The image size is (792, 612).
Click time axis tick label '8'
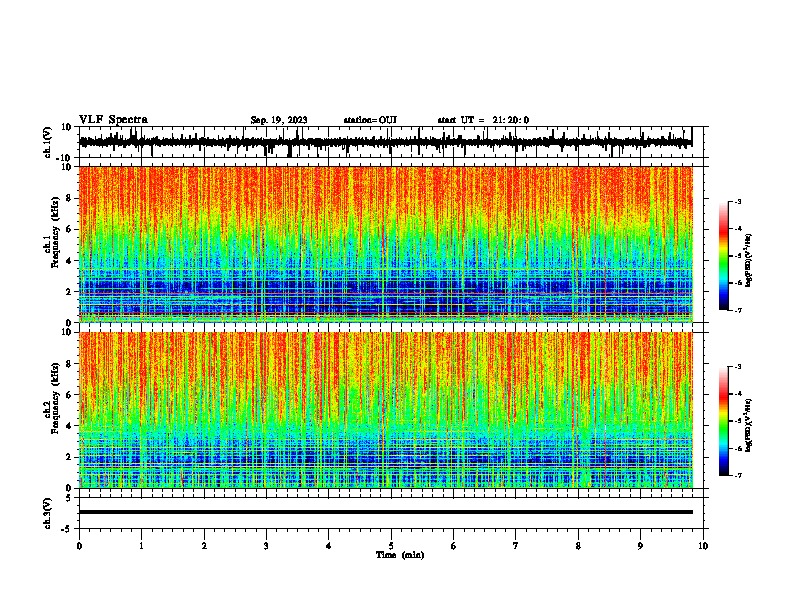click(578, 546)
